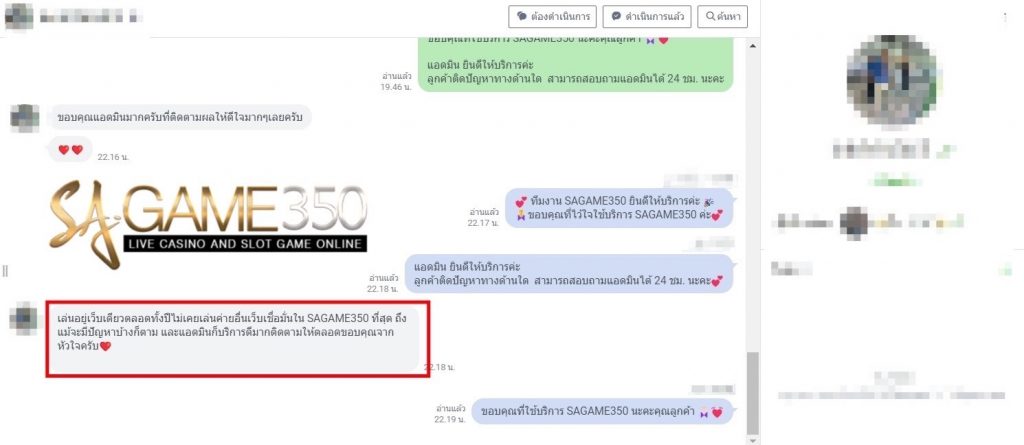Click the small avatar in the right info panel
Screen dimensions: 1024x445
[853, 222]
